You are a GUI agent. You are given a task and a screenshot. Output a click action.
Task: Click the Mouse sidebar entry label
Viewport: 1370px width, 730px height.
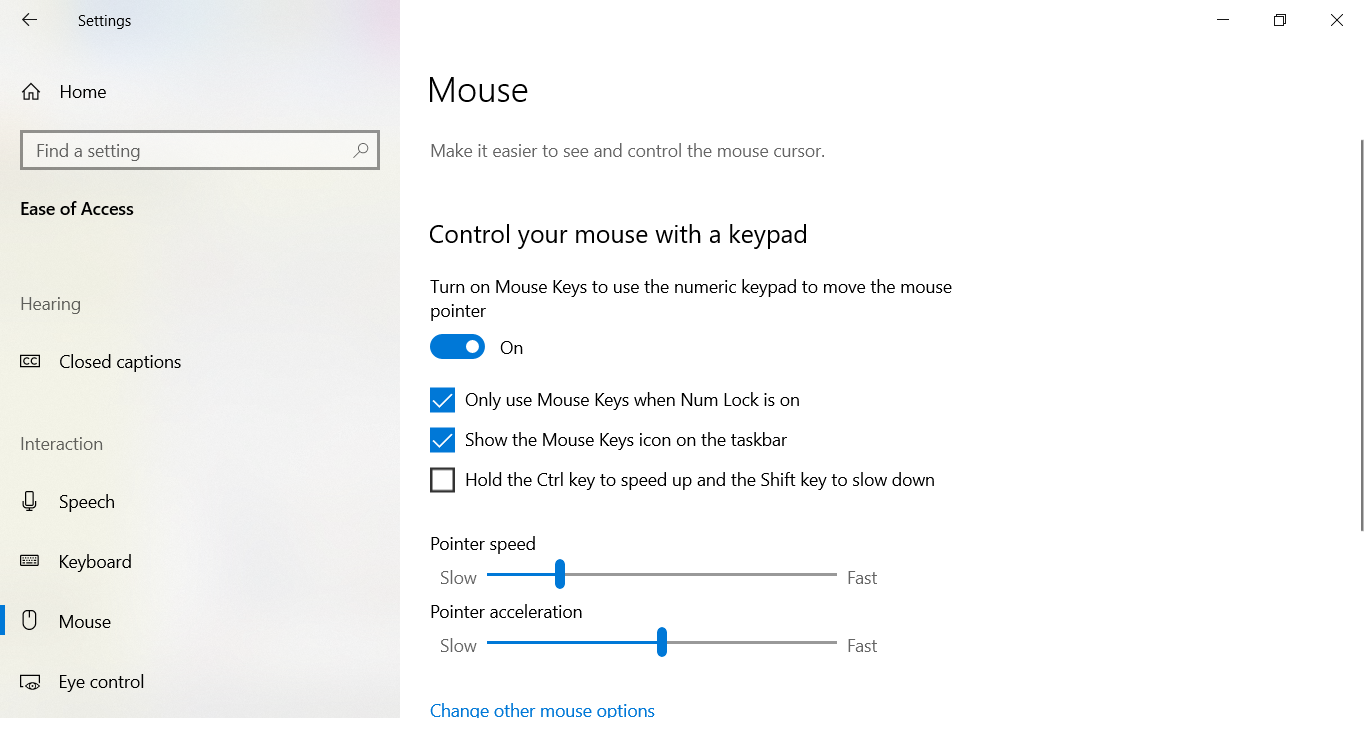(86, 621)
